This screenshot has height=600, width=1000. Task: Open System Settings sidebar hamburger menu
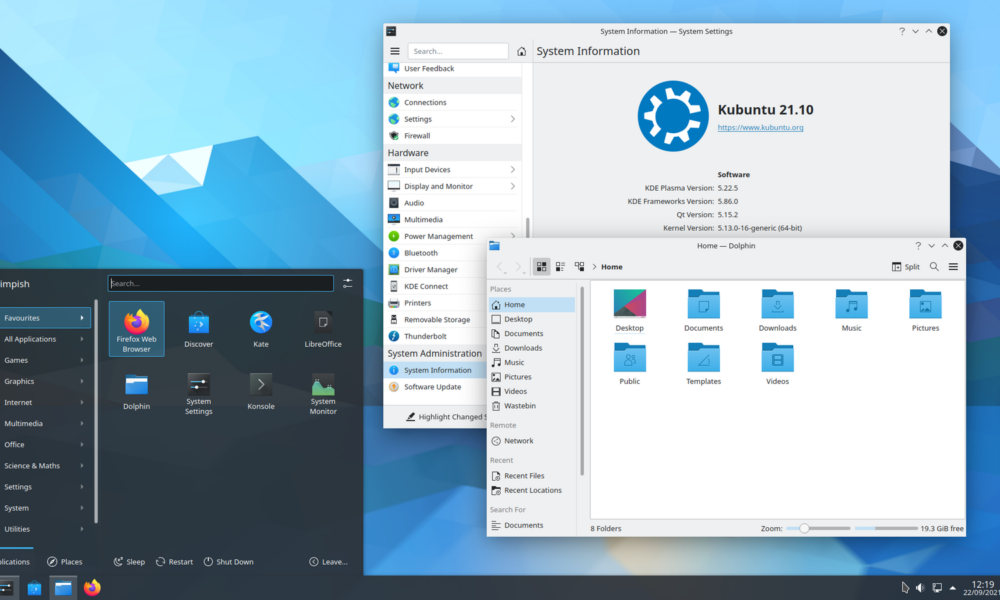(395, 51)
